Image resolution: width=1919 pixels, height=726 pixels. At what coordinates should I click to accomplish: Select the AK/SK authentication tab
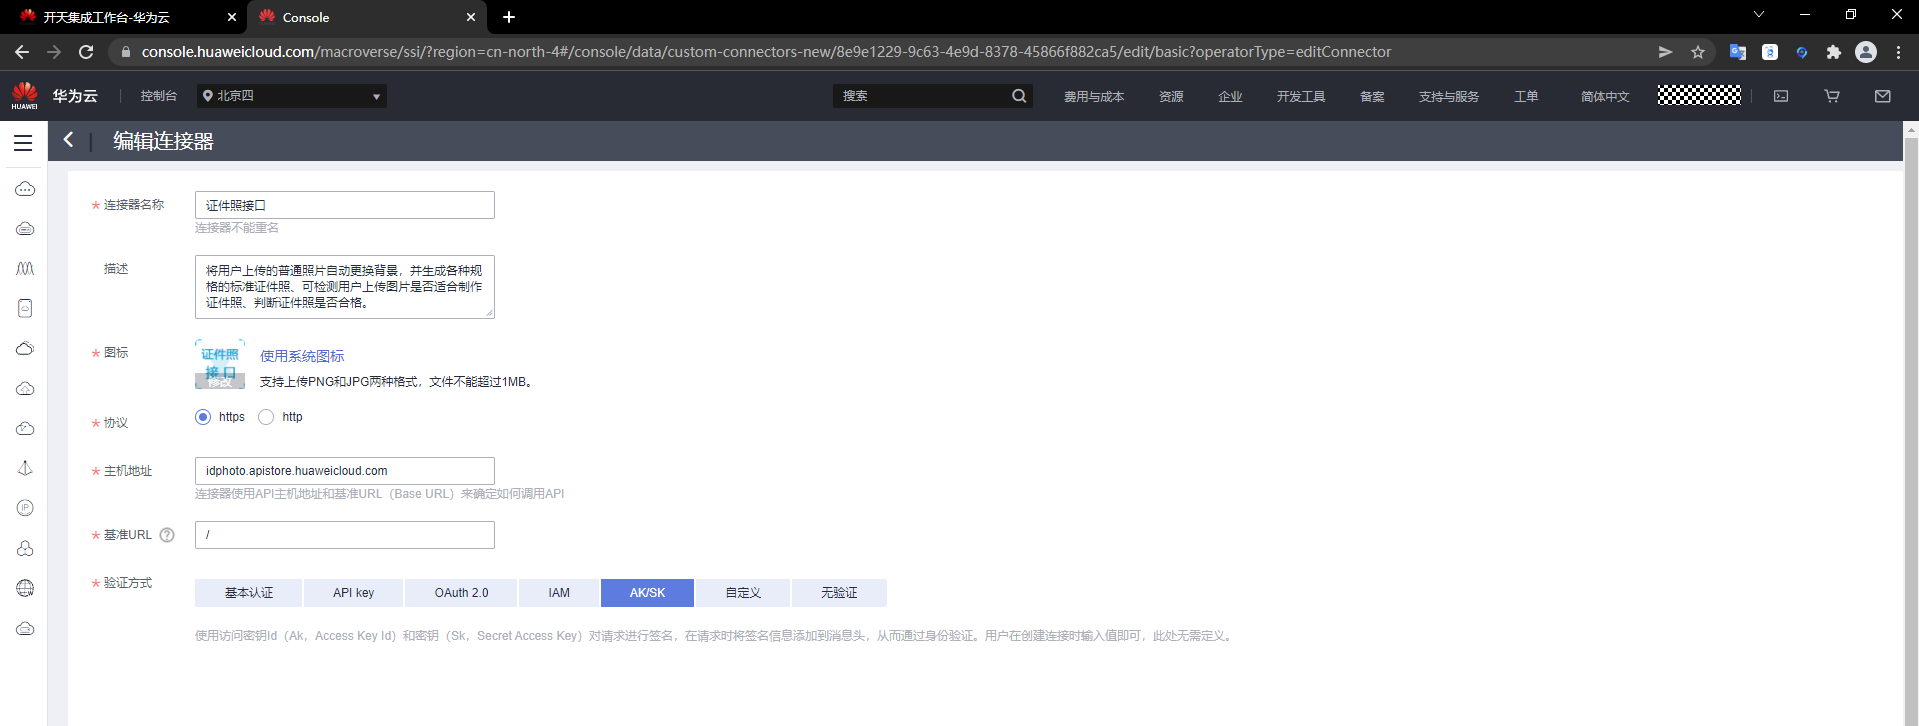(x=647, y=593)
